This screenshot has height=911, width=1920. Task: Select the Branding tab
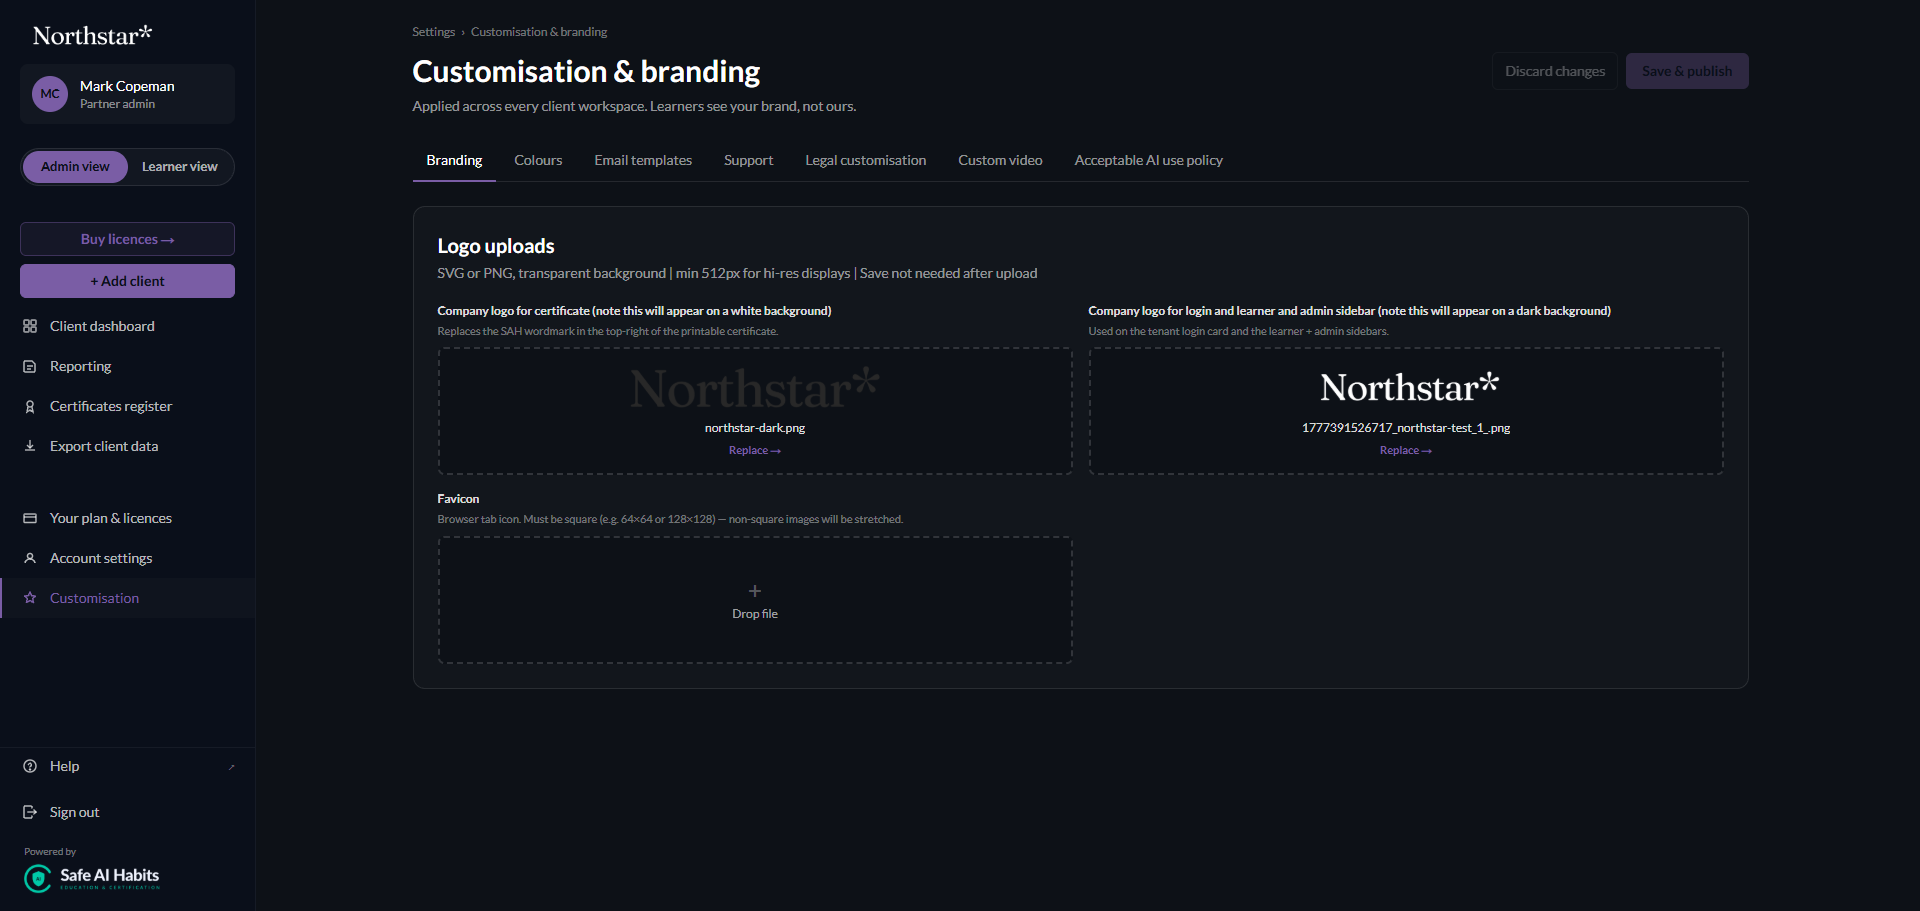click(x=454, y=160)
